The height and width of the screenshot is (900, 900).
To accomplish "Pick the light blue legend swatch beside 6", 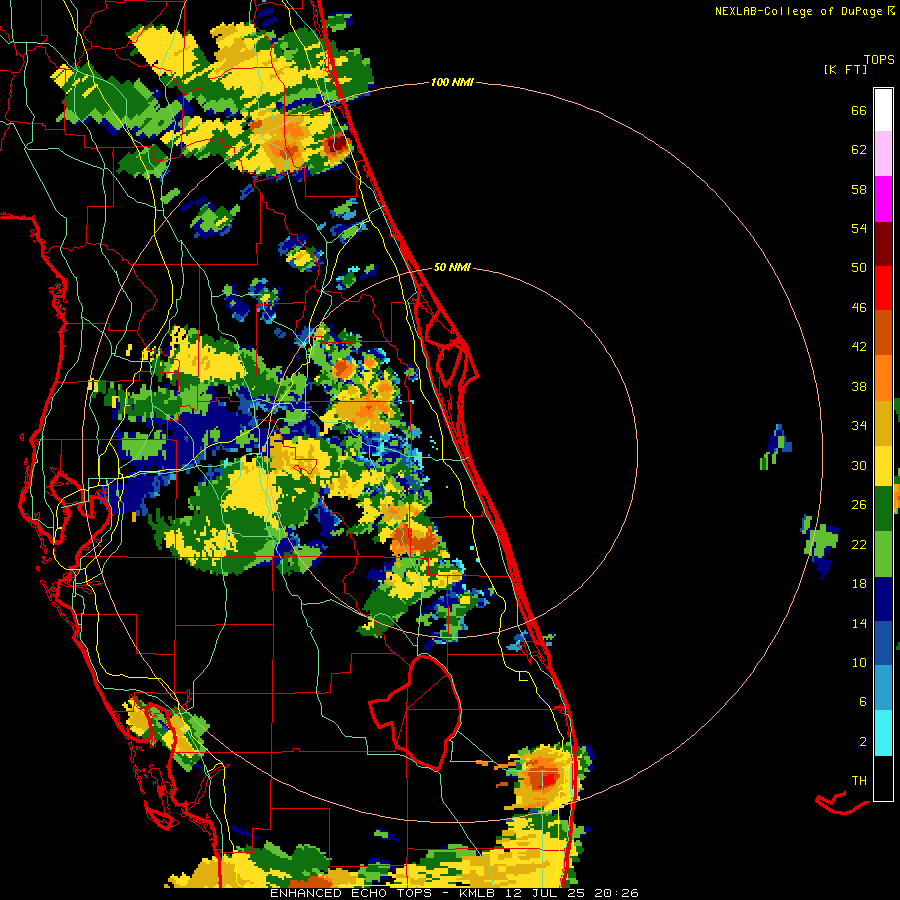I will click(x=883, y=688).
